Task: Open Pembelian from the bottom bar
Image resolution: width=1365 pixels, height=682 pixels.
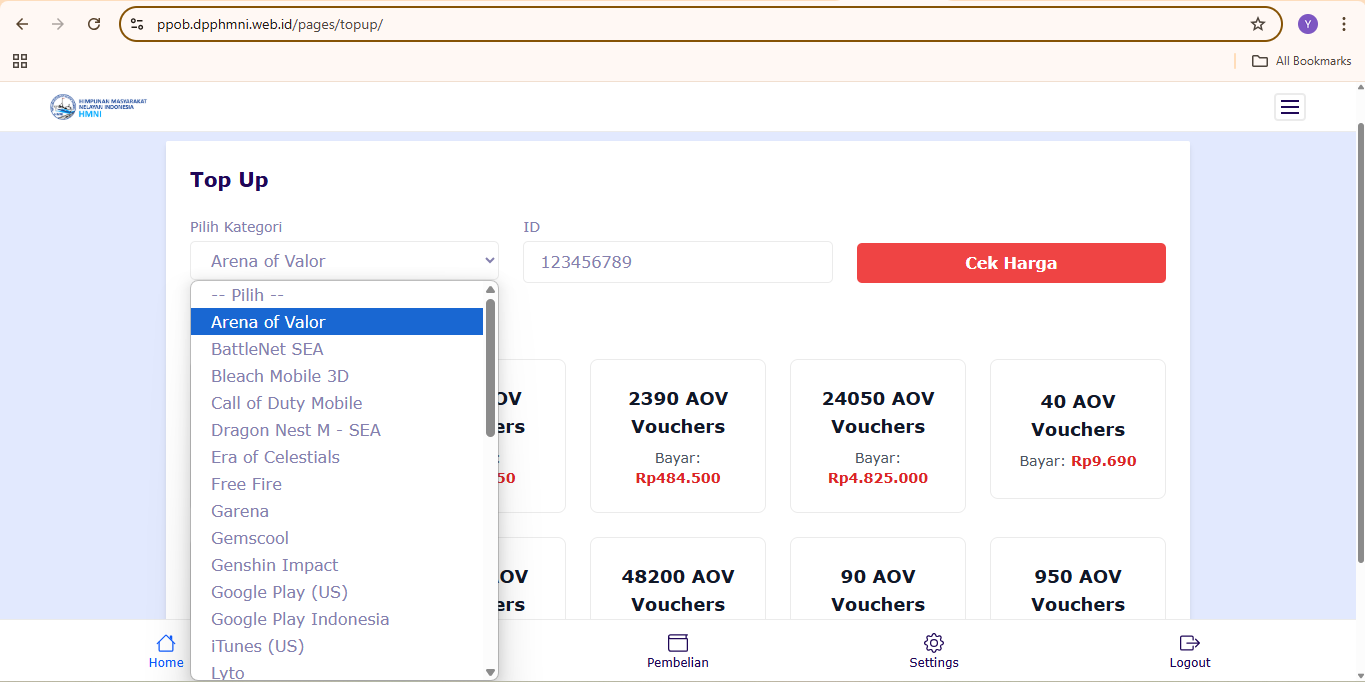Action: [677, 650]
